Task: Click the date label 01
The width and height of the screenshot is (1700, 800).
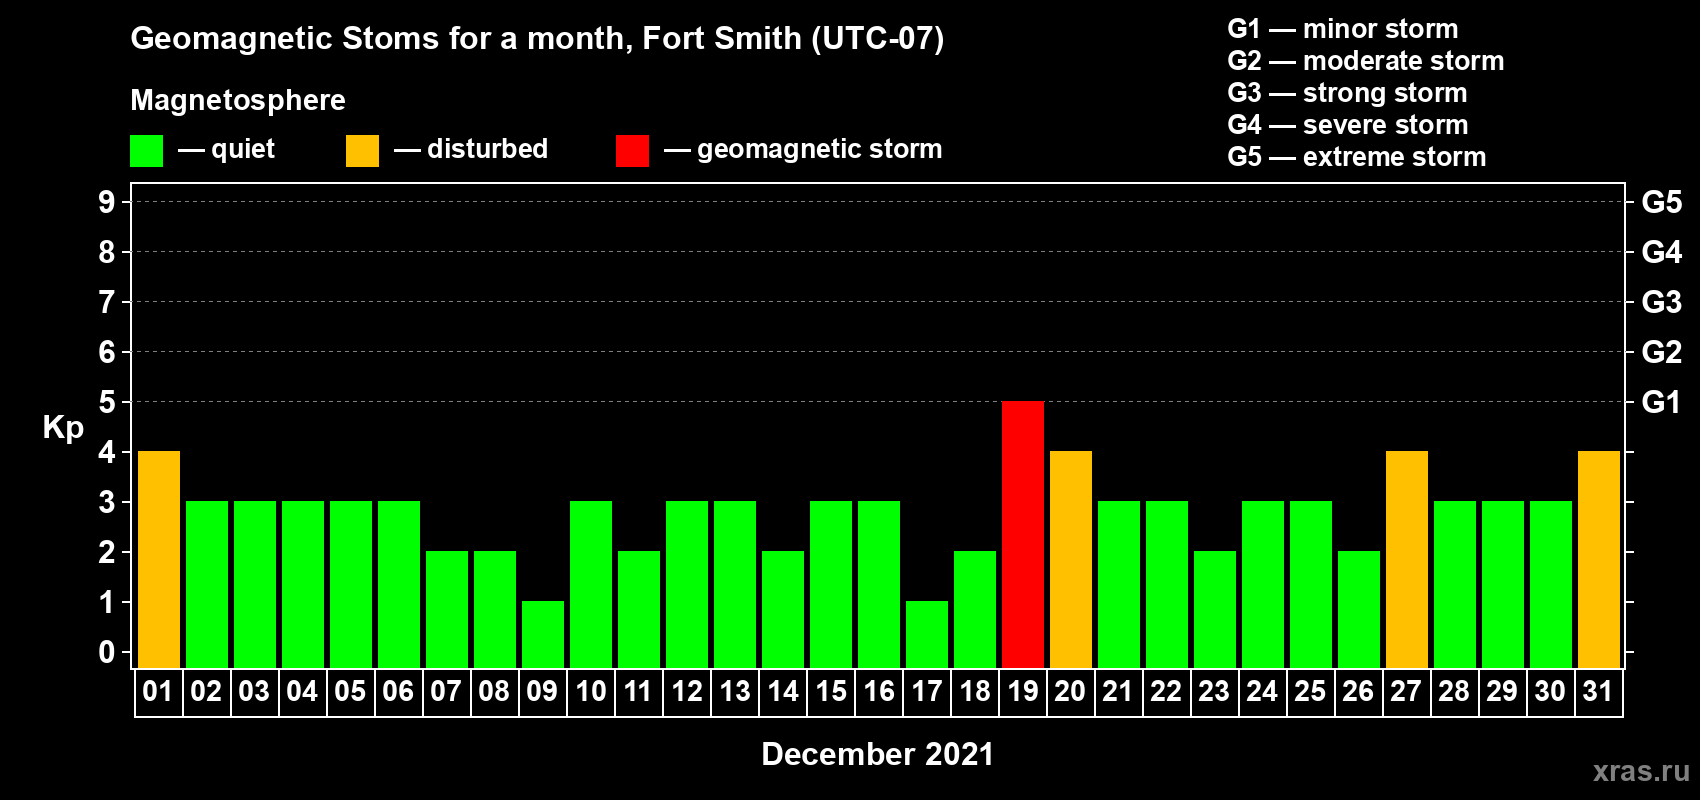Action: click(158, 691)
